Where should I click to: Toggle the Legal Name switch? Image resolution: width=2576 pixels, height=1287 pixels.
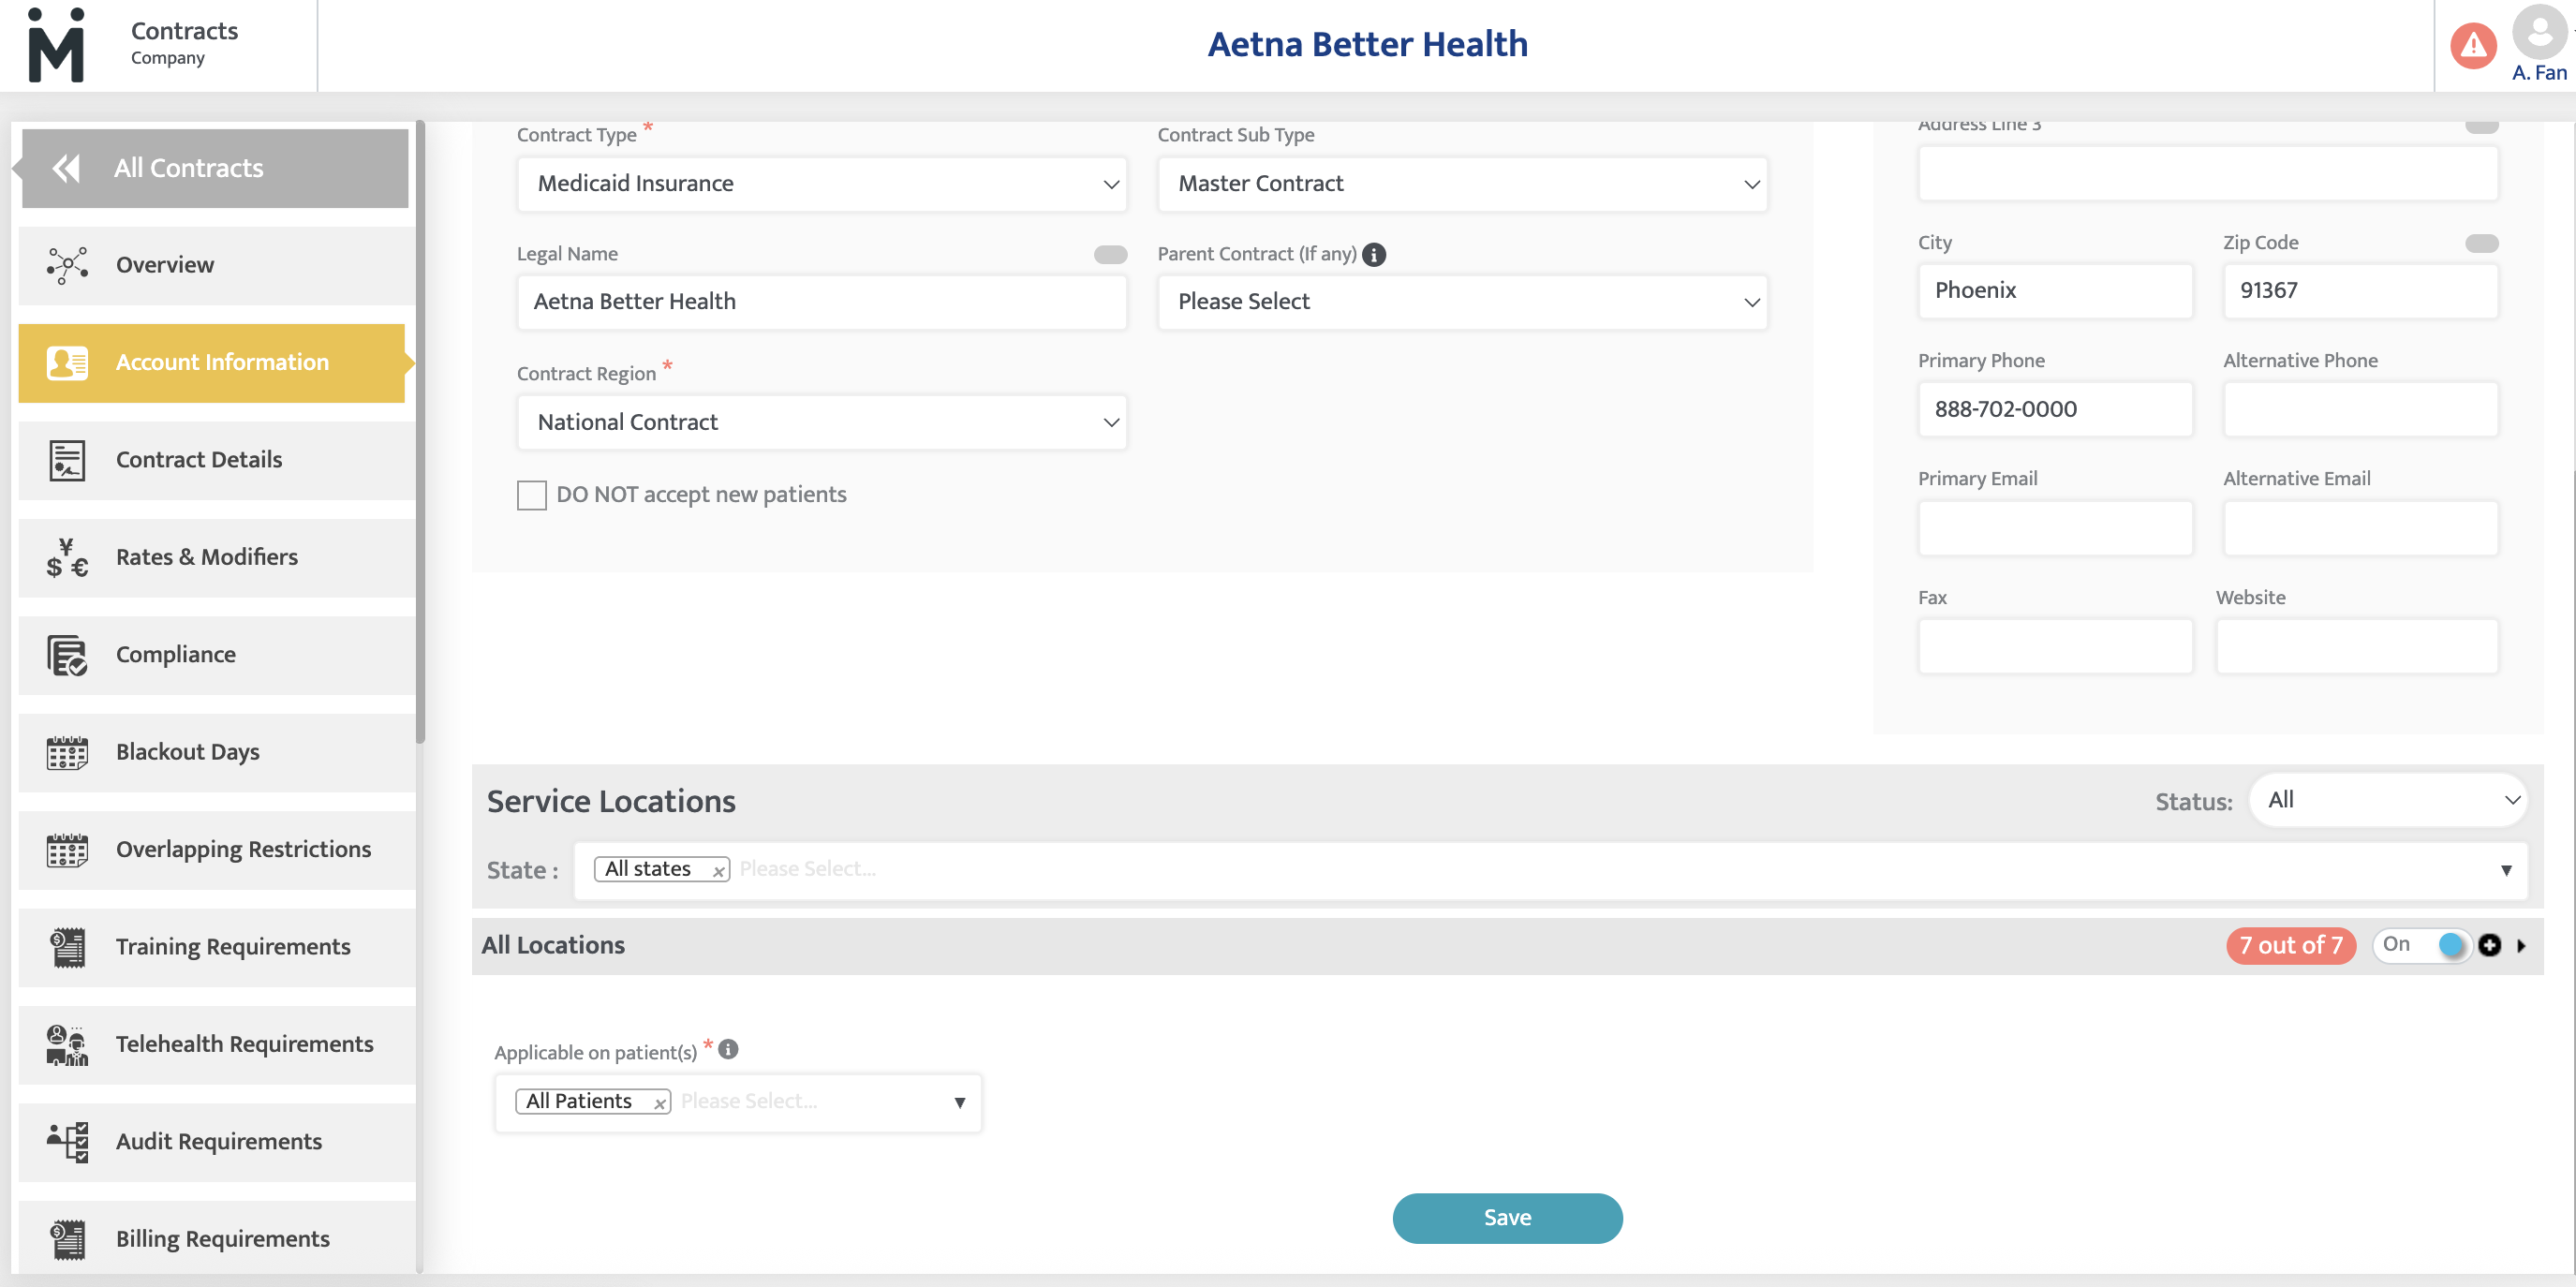click(1110, 254)
